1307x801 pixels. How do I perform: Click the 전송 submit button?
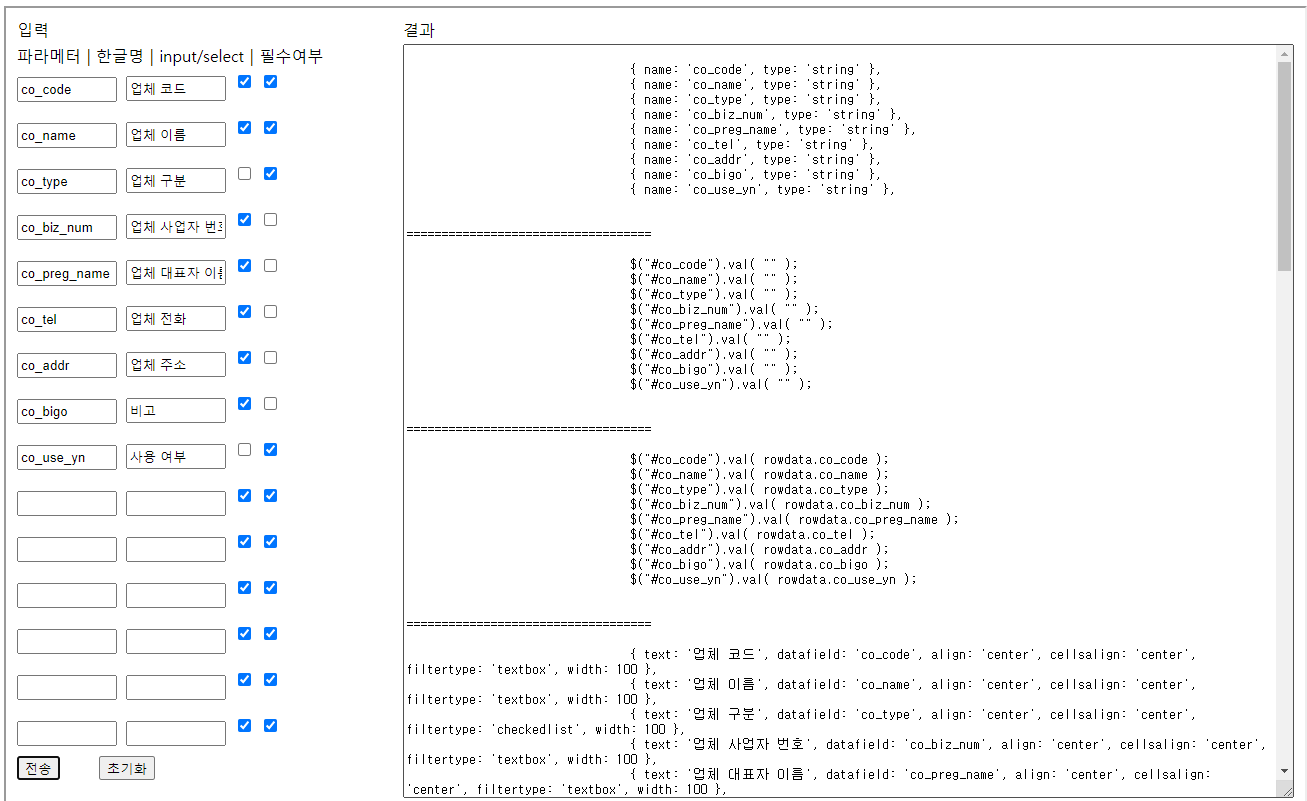pyautogui.click(x=38, y=768)
